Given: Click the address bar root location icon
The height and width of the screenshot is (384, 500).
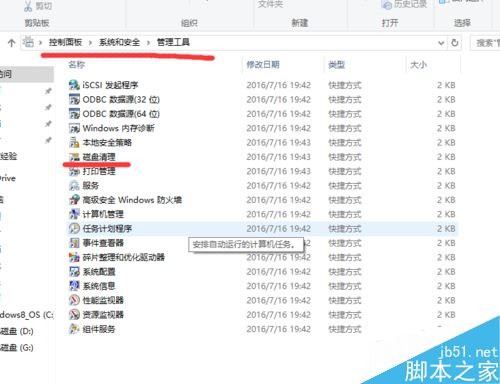Looking at the screenshot, I should click(x=28, y=42).
